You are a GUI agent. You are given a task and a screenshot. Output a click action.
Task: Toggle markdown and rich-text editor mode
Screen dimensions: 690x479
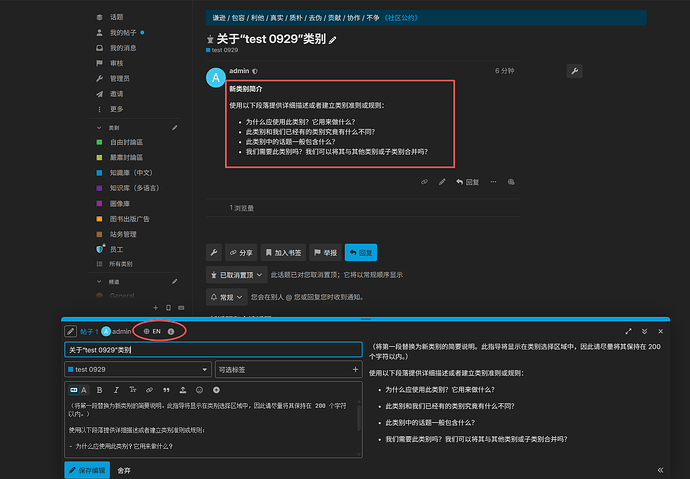click(78, 390)
